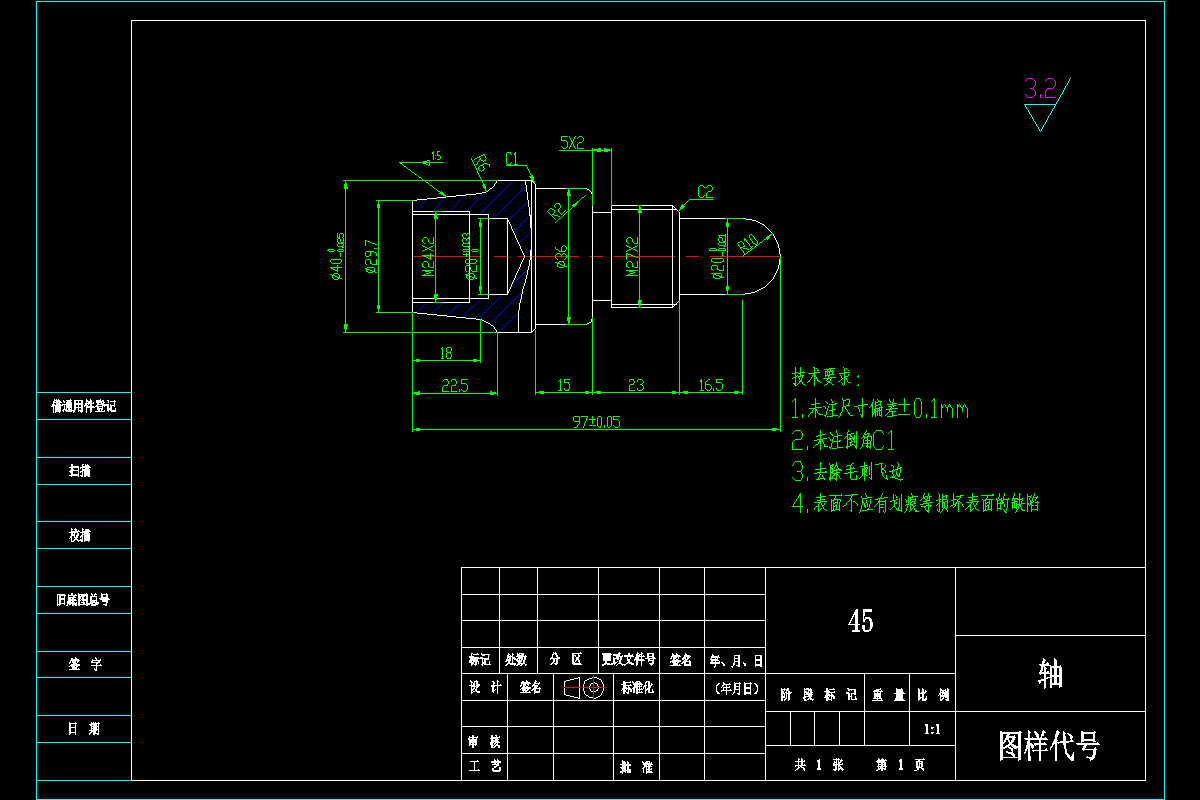Select the C2 chamfer label

click(x=705, y=191)
